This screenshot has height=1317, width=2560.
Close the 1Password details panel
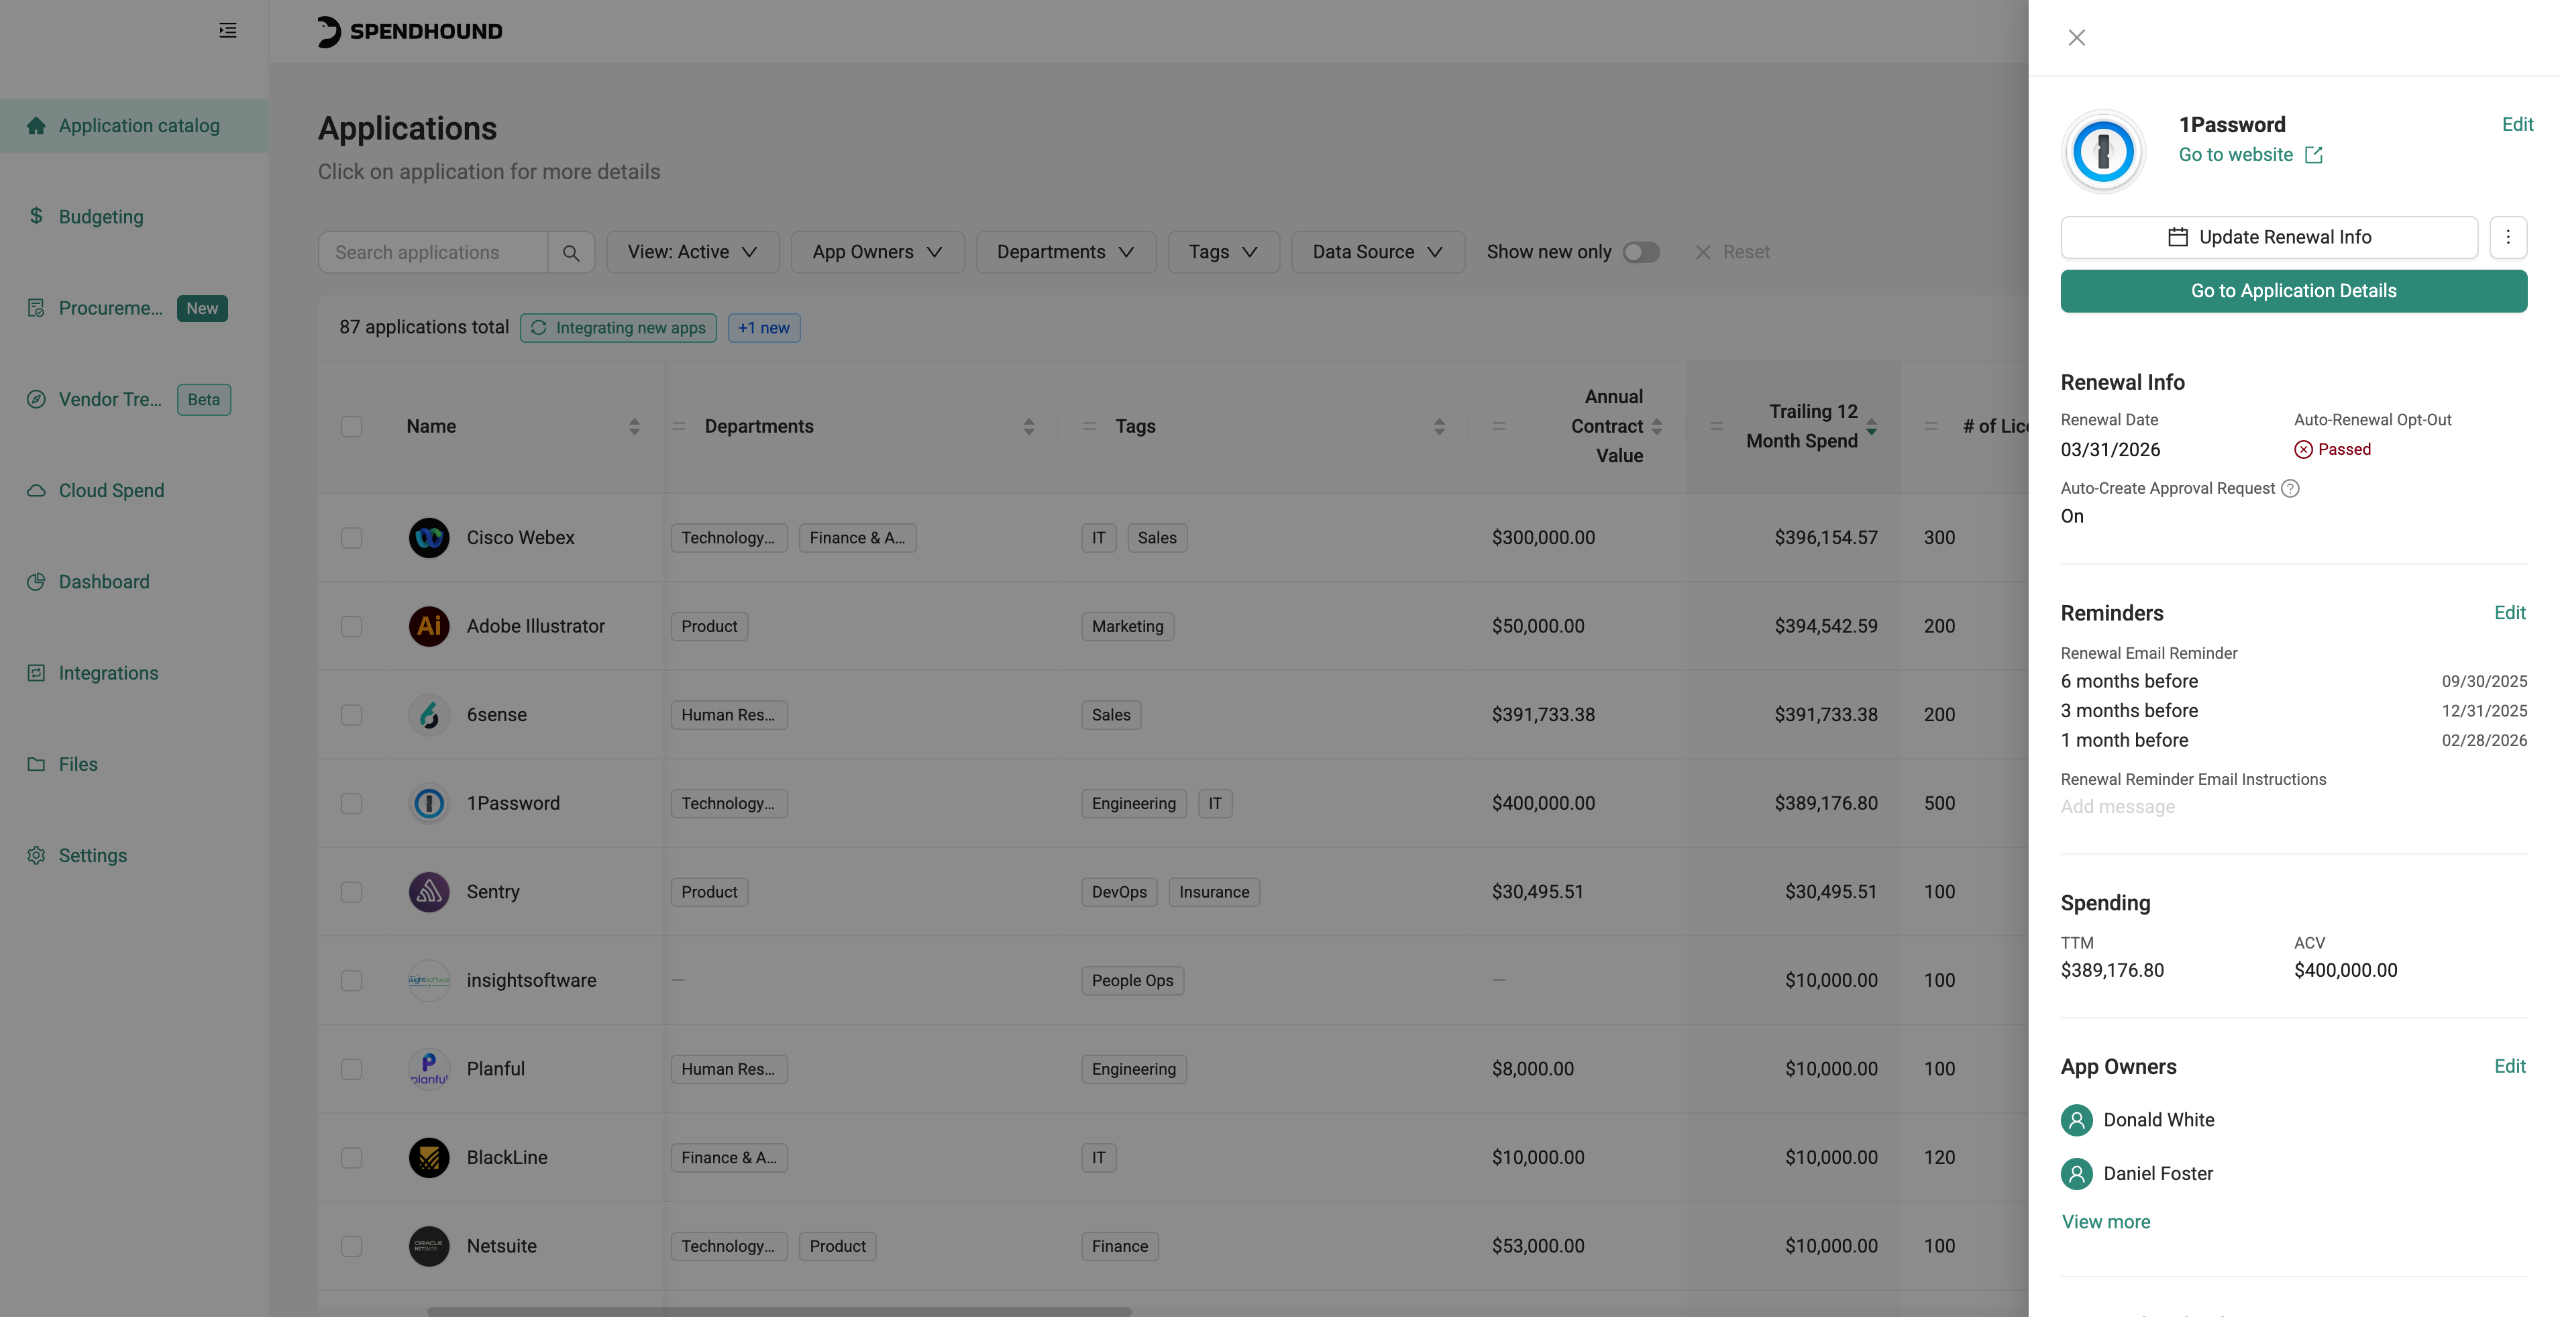(x=2077, y=38)
